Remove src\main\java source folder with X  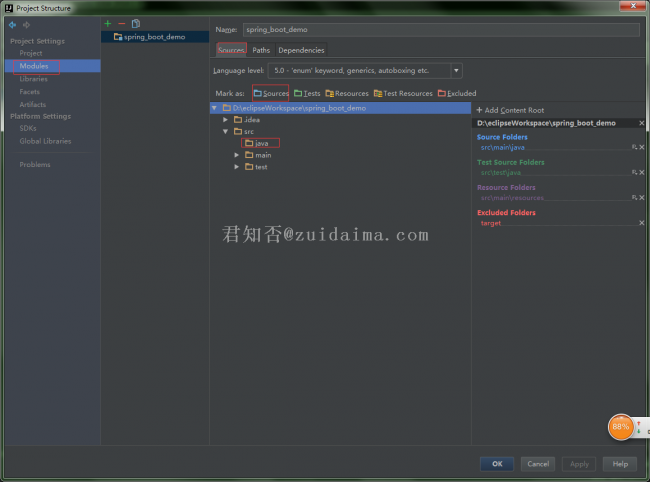pos(642,147)
